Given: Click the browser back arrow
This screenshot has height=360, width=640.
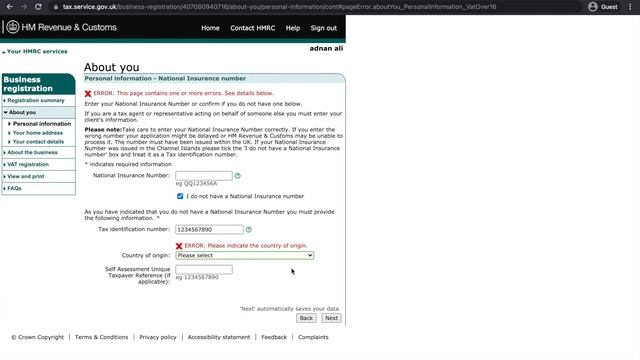Looking at the screenshot, I should 9,7.
